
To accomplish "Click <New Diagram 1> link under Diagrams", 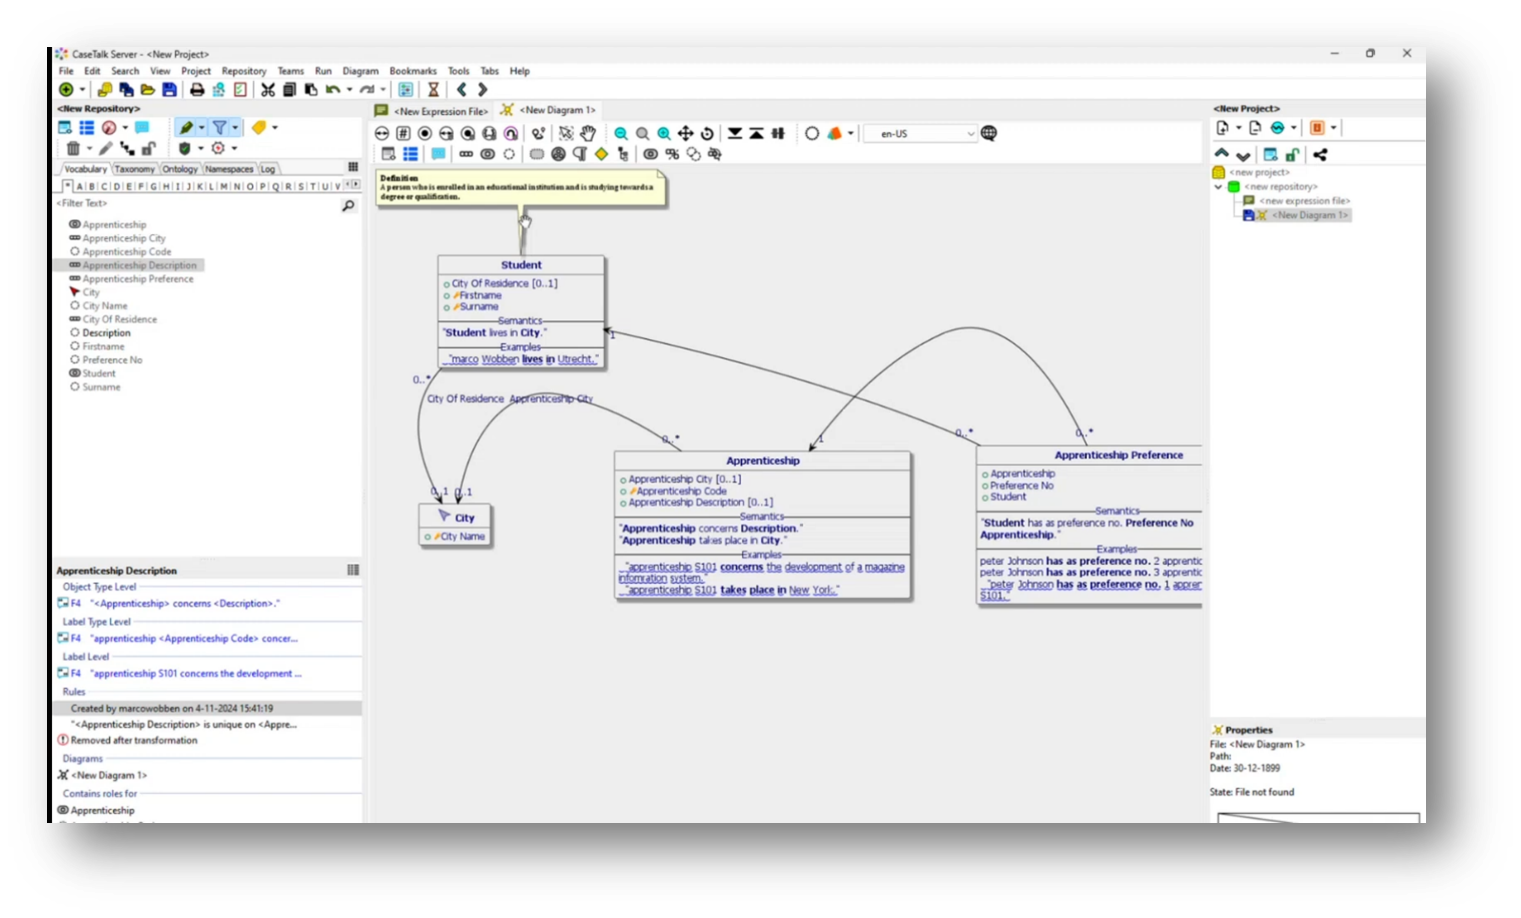I will tap(109, 775).
